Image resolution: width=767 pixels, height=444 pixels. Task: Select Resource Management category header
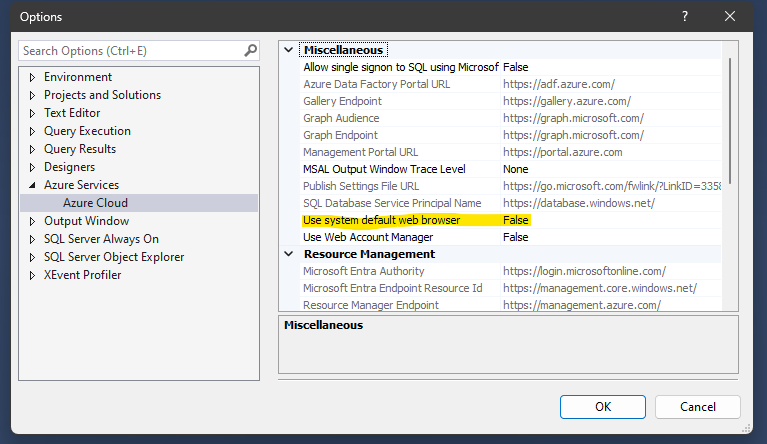tap(369, 254)
